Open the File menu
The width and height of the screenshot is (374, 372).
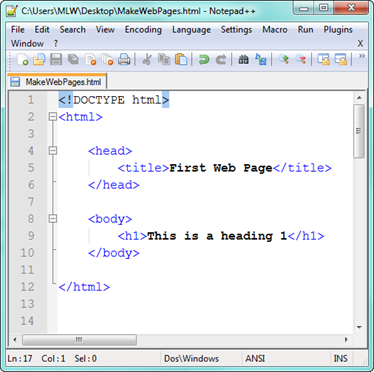[18, 30]
